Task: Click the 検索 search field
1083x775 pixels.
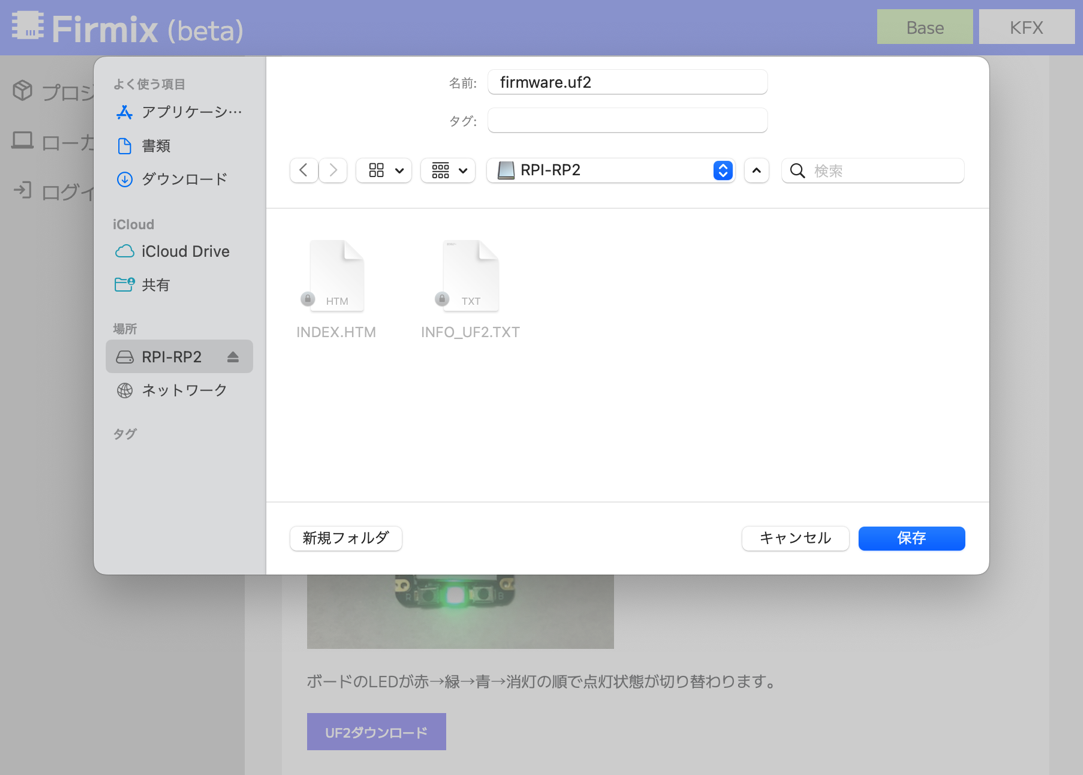Action: point(884,171)
